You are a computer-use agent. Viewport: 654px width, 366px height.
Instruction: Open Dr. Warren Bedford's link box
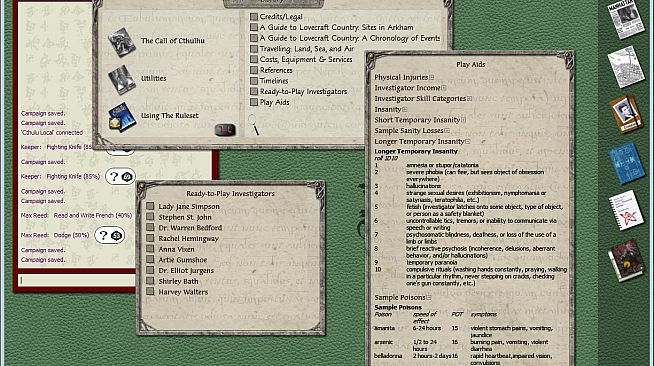pyautogui.click(x=150, y=227)
